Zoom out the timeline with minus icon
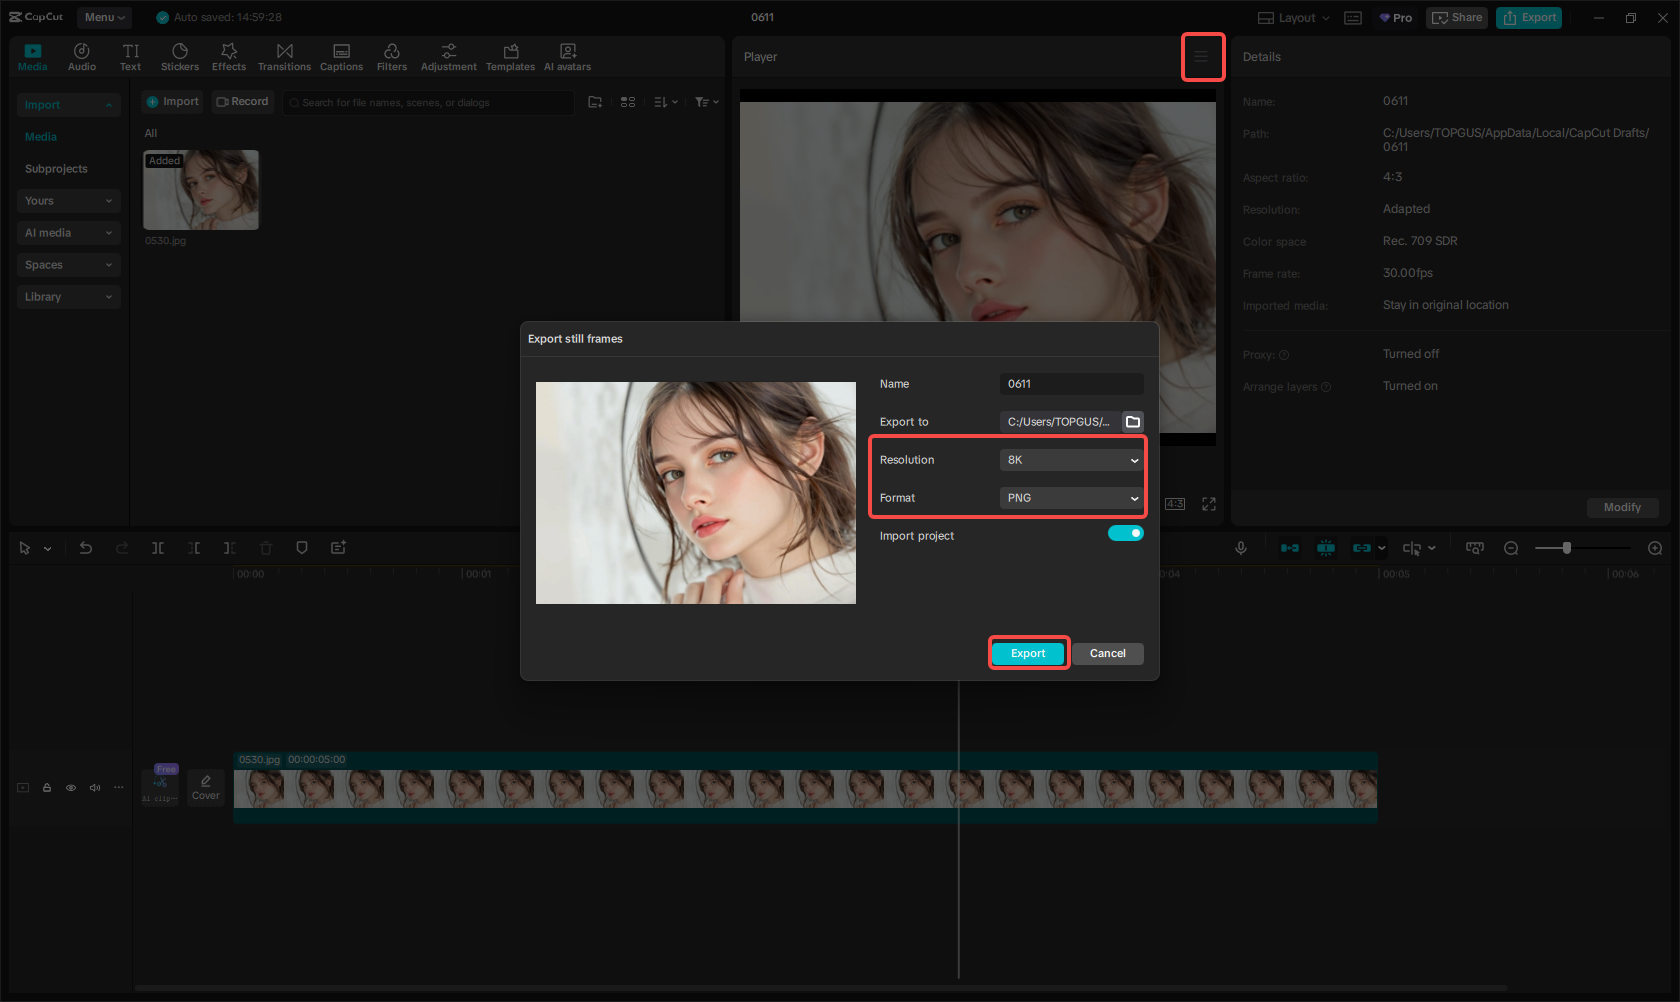The height and width of the screenshot is (1002, 1680). point(1511,548)
